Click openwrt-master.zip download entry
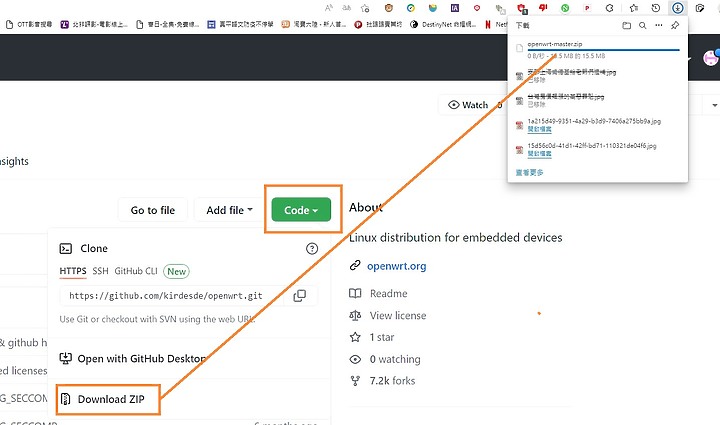Image resolution: width=720 pixels, height=425 pixels. click(597, 50)
